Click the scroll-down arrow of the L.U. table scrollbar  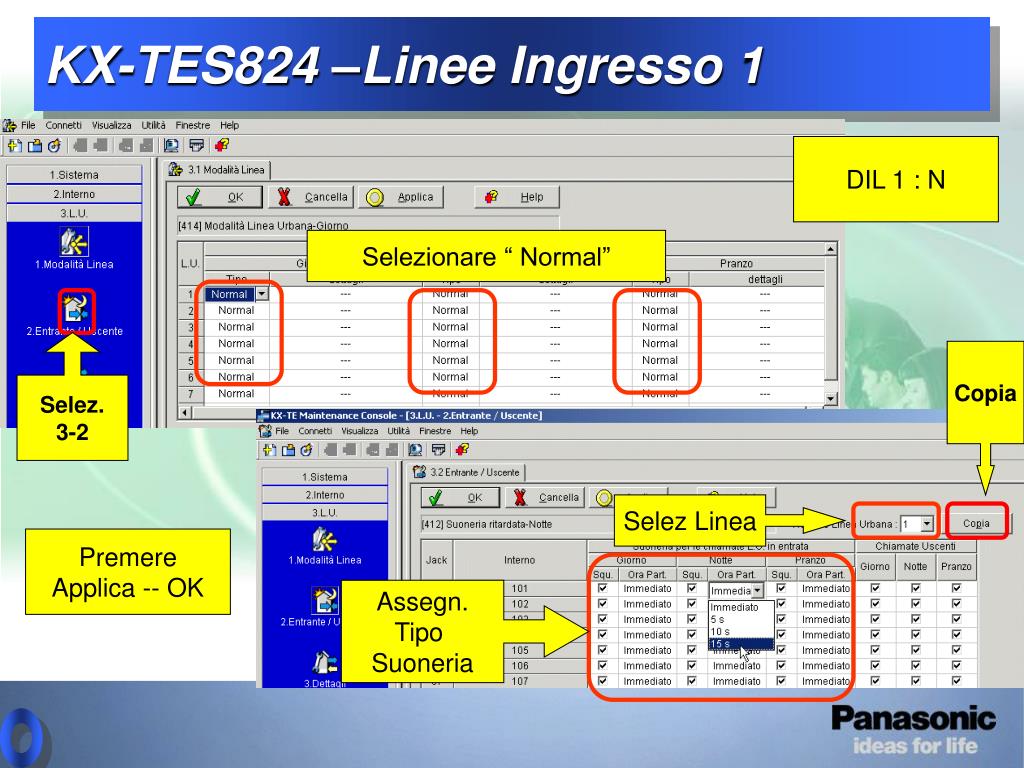830,398
